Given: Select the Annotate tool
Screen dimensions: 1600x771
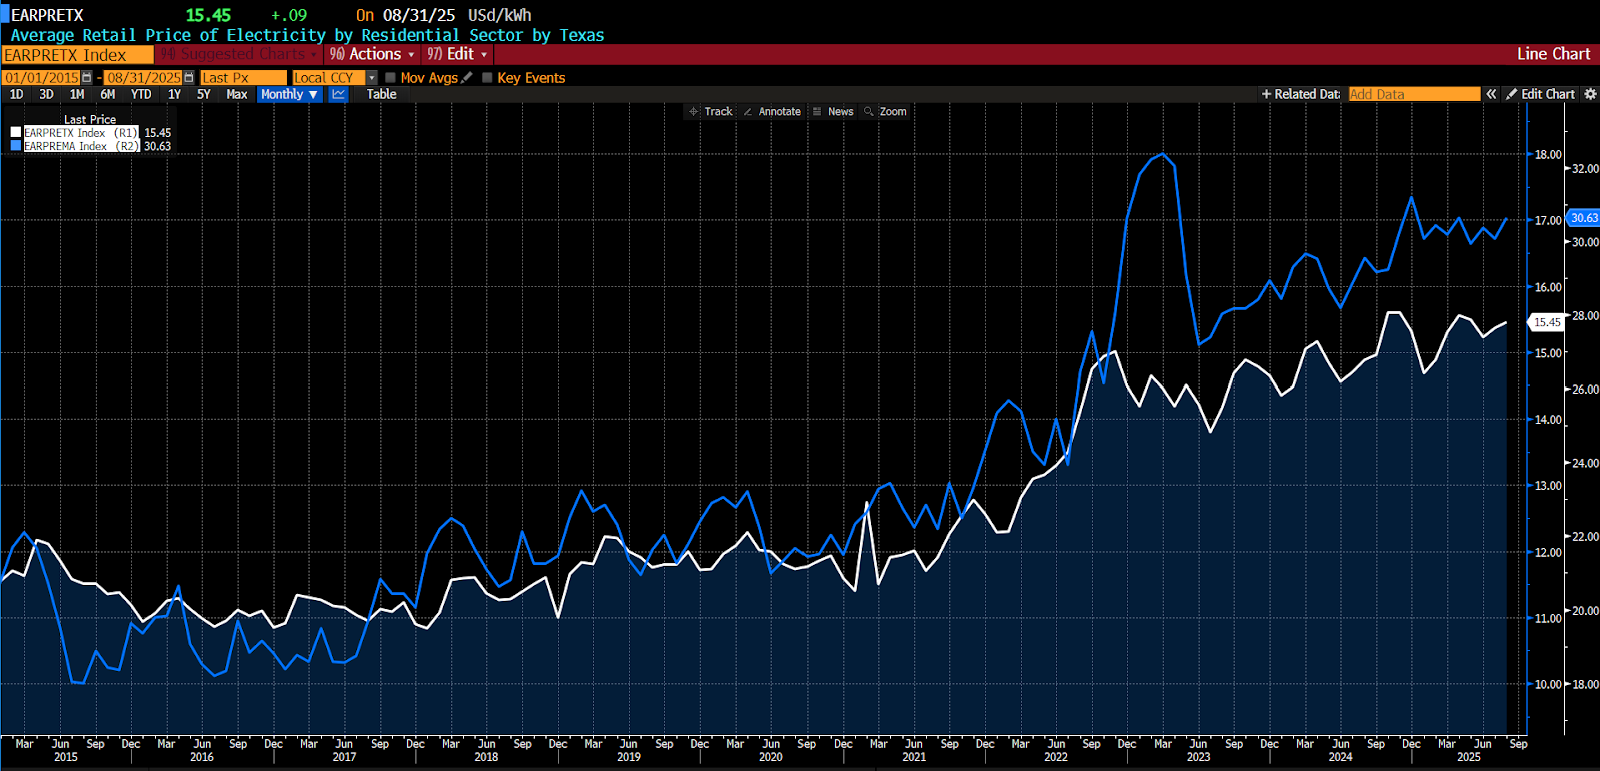Looking at the screenshot, I should tap(772, 112).
